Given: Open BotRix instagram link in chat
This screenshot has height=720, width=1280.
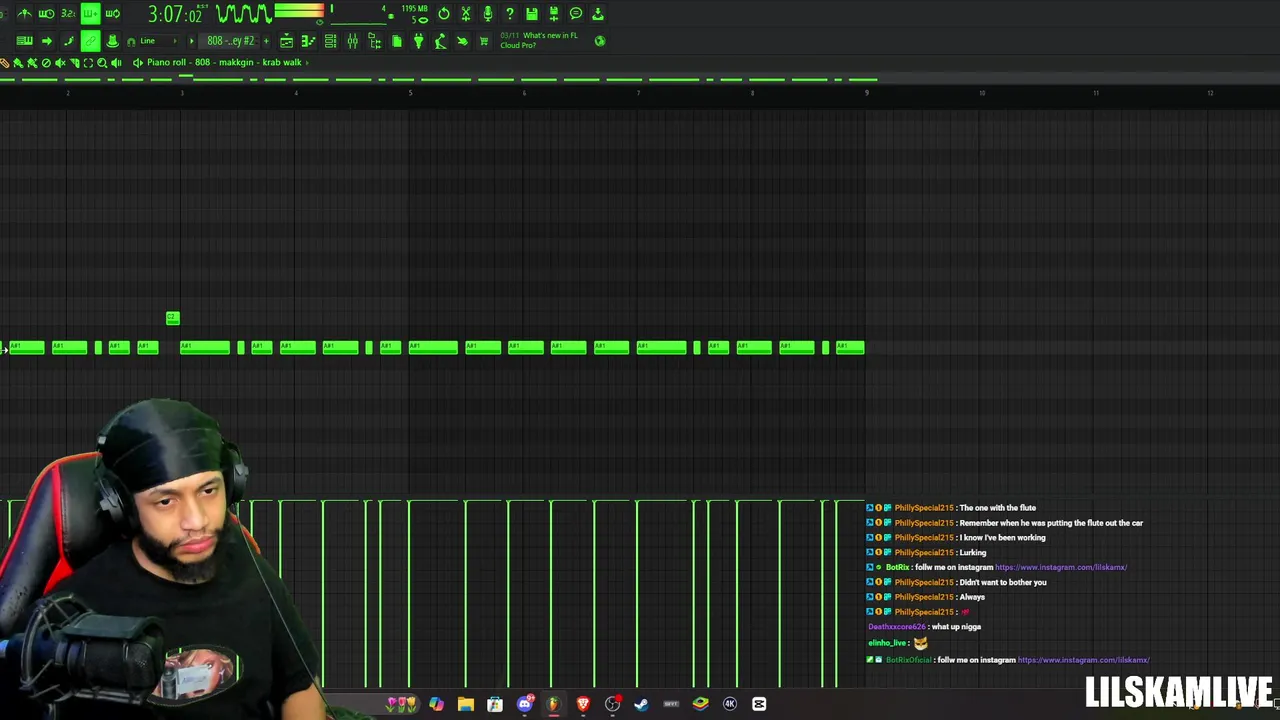Looking at the screenshot, I should tap(1061, 567).
